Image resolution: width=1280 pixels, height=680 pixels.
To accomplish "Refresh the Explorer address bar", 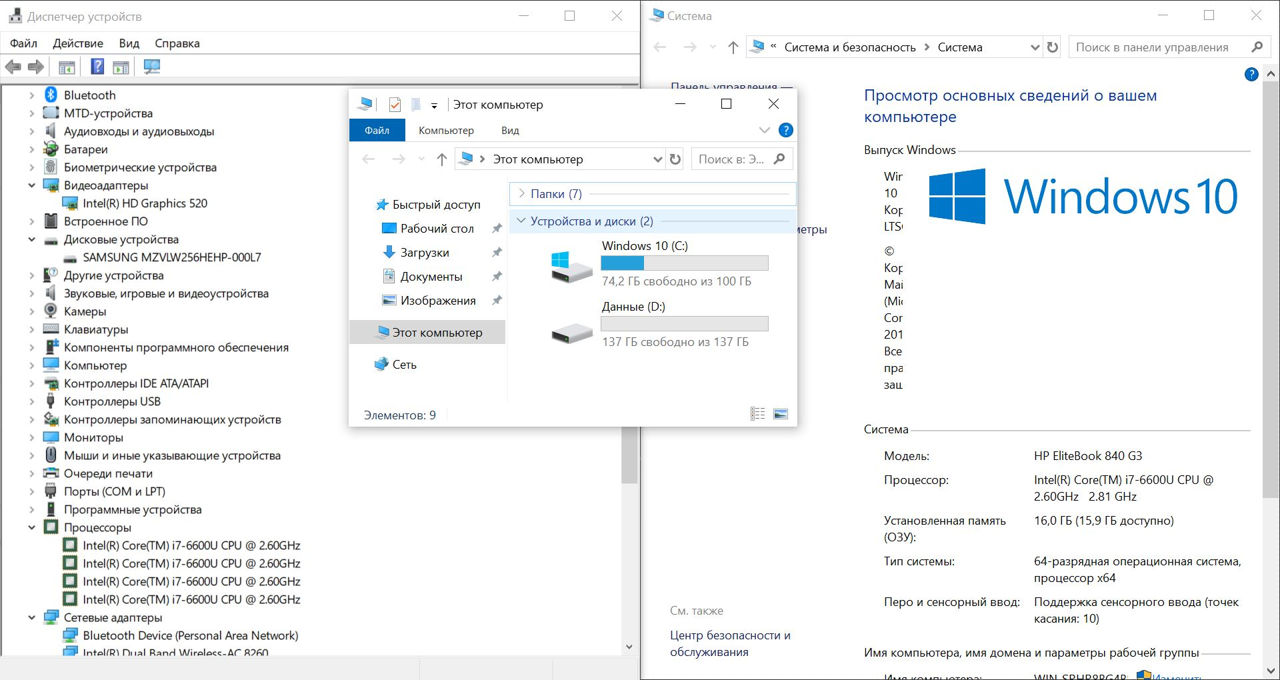I will coord(676,159).
